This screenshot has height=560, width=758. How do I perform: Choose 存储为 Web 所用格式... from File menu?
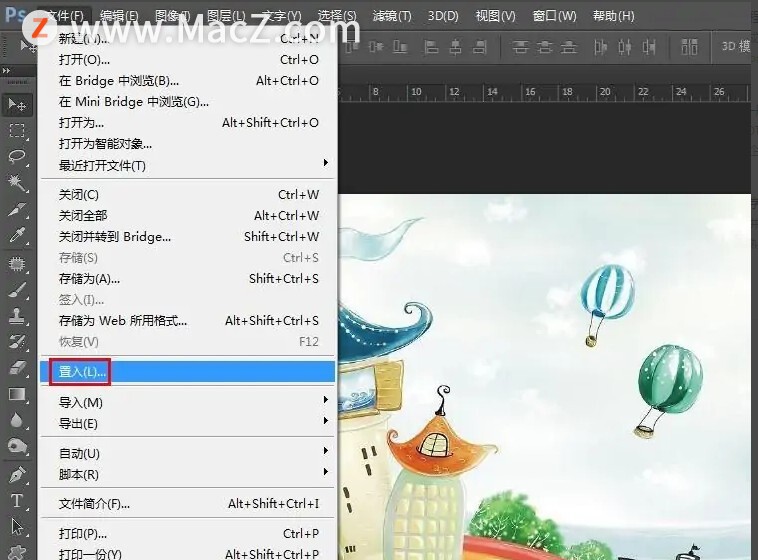pyautogui.click(x=123, y=321)
